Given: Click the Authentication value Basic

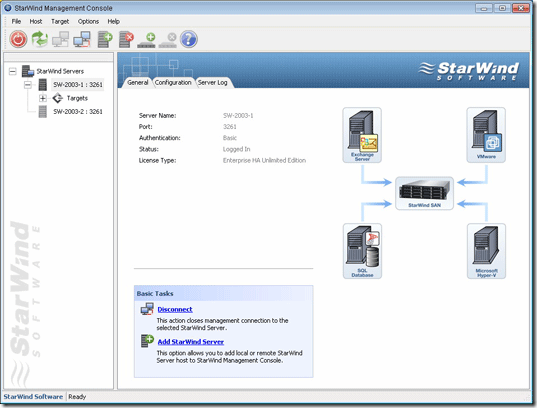Looking at the screenshot, I should tap(230, 138).
